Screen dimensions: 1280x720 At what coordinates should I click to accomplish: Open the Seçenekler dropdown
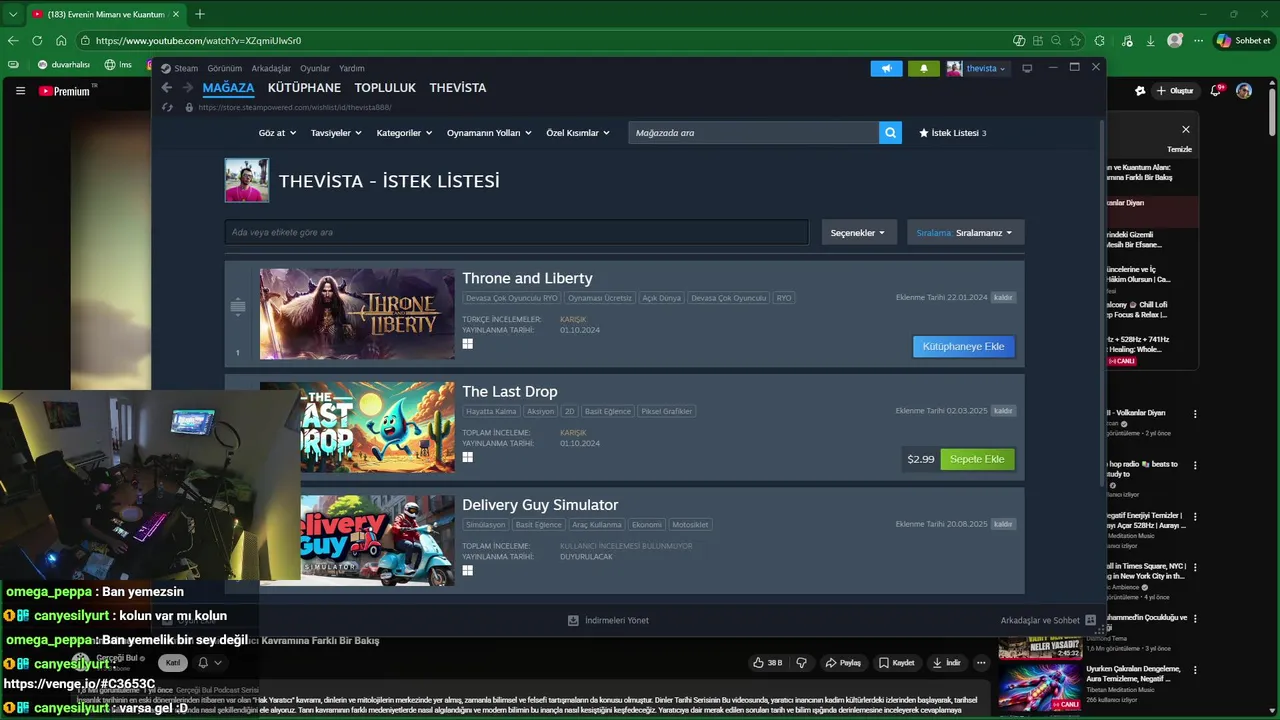pos(859,232)
